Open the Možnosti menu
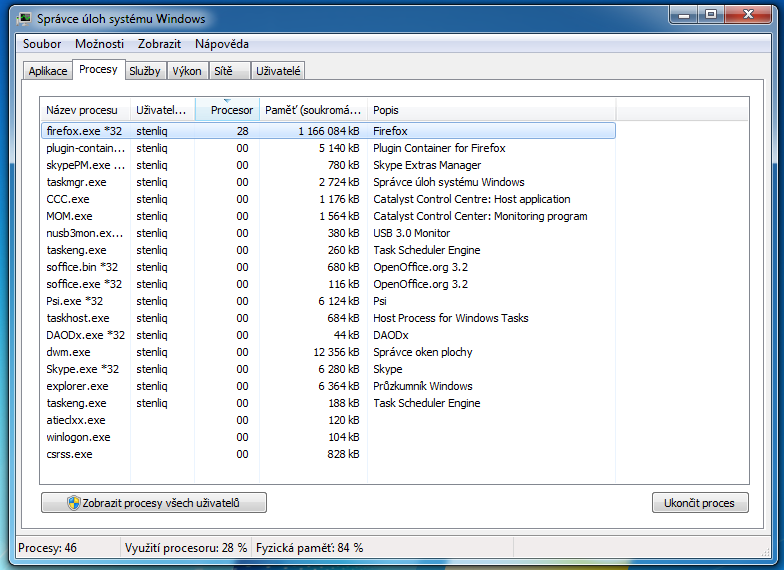 100,44
